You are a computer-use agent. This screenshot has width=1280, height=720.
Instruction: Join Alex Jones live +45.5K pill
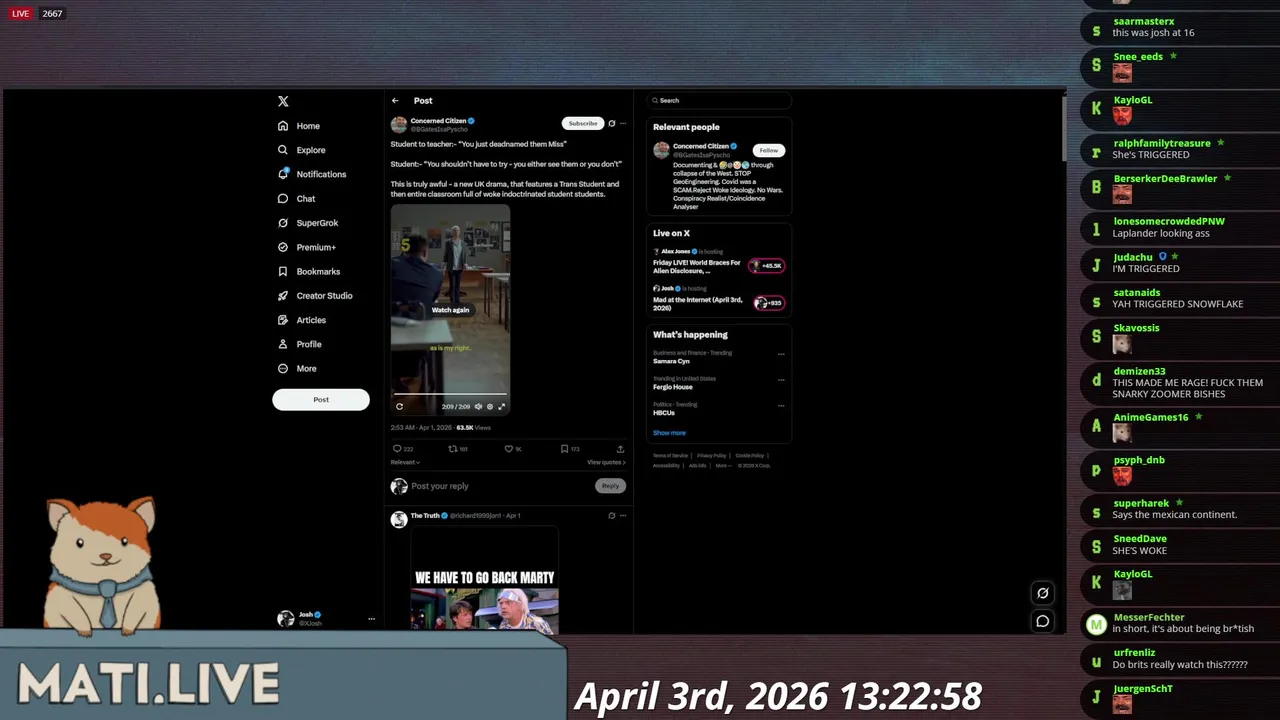pyautogui.click(x=768, y=265)
